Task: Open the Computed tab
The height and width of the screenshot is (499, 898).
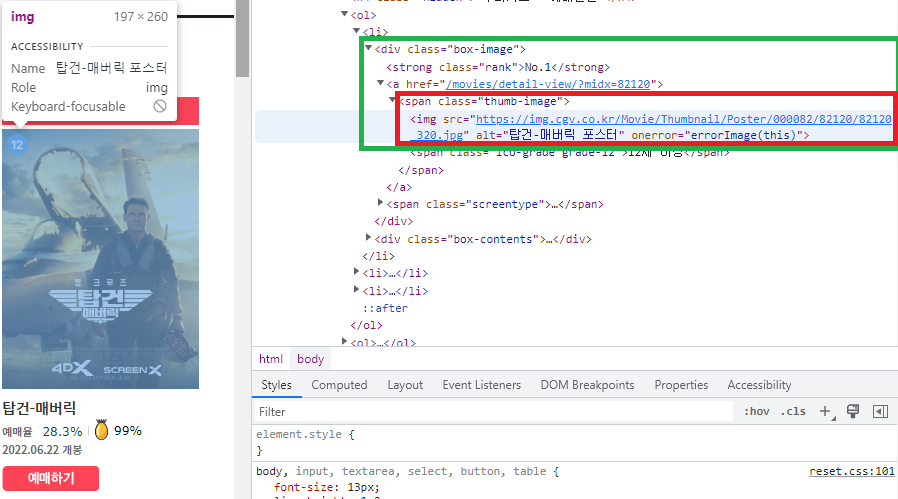Action: pyautogui.click(x=339, y=385)
